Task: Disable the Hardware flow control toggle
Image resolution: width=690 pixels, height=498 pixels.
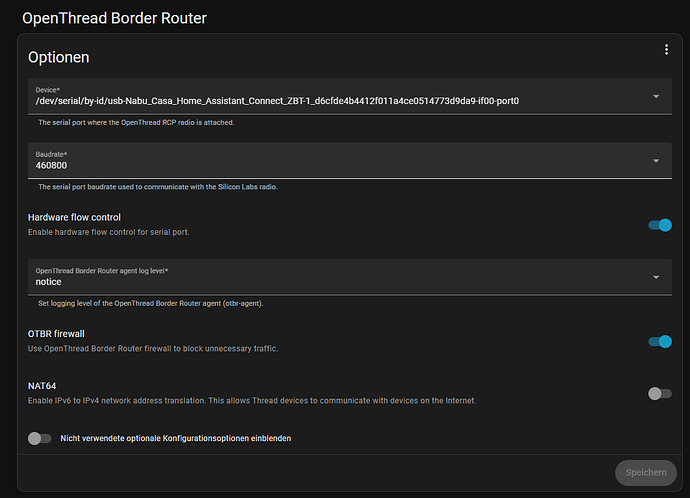Action: point(660,225)
